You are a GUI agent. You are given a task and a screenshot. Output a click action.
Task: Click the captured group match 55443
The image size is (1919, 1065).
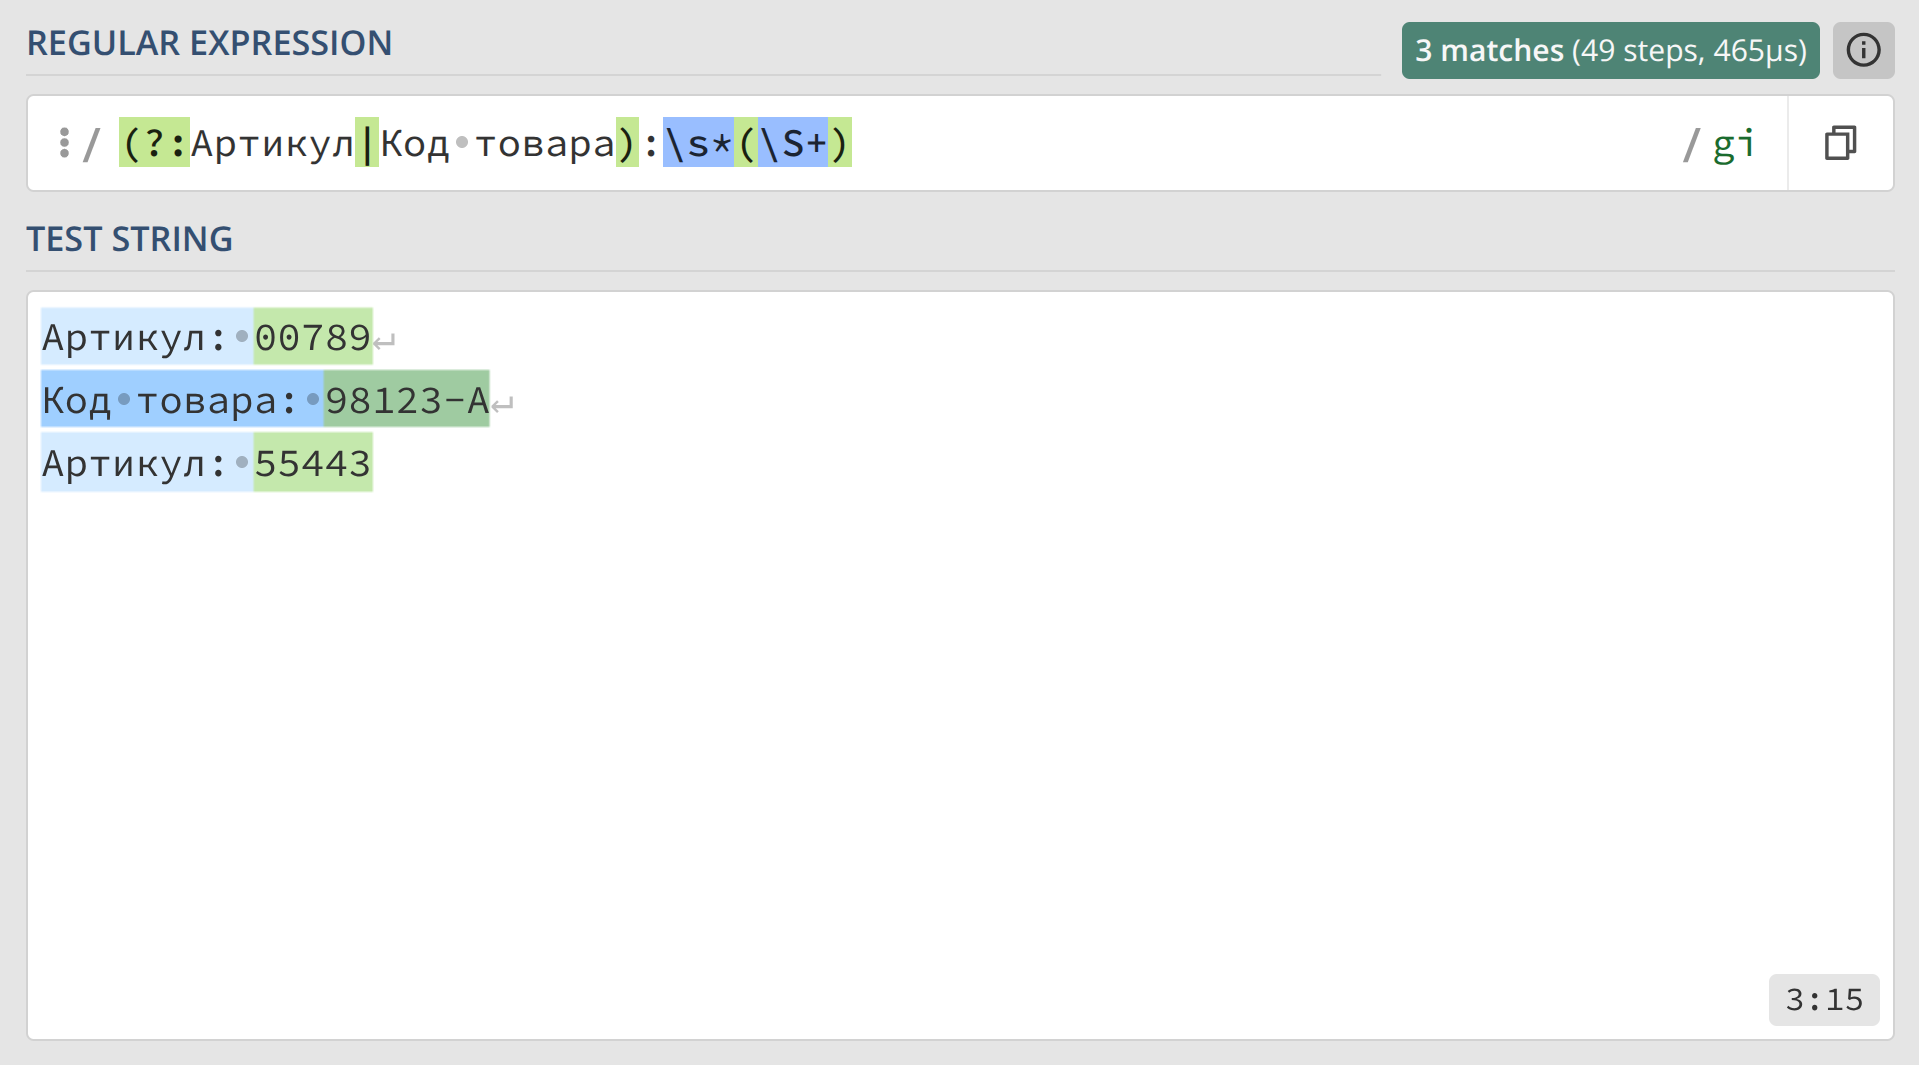(313, 463)
